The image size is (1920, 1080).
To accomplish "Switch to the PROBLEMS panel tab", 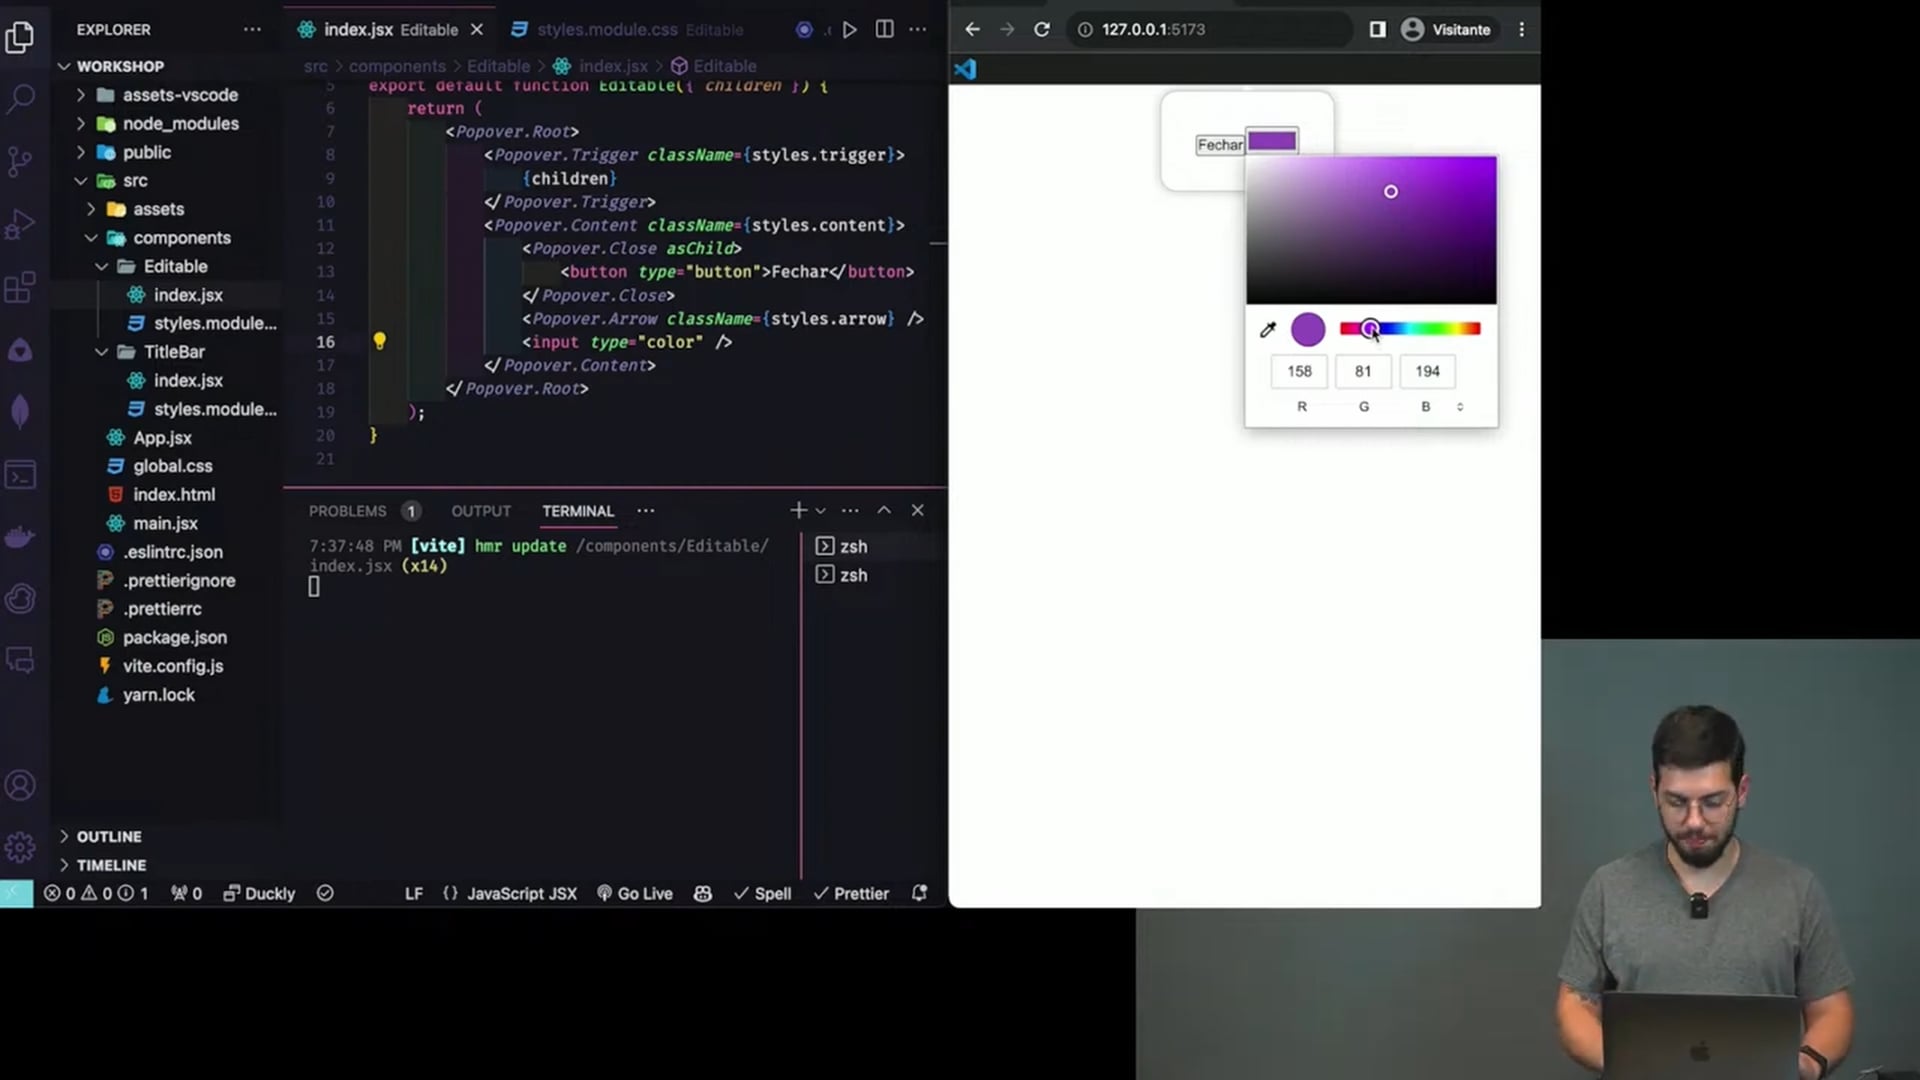I will 347,511.
